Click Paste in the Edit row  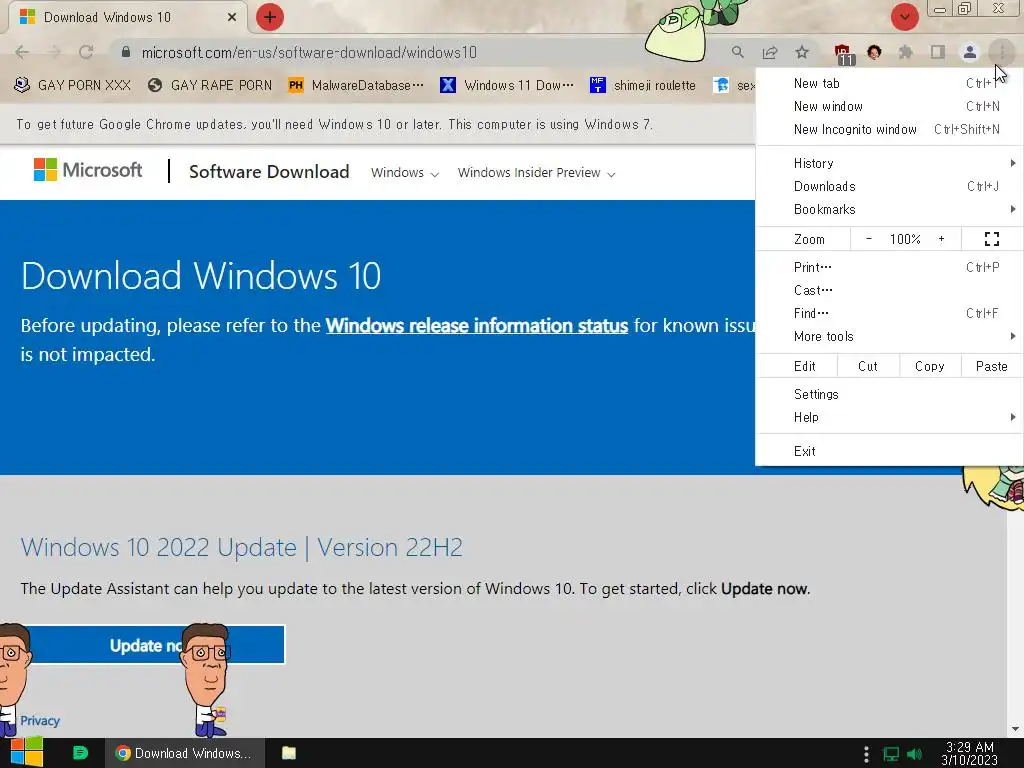coord(991,366)
